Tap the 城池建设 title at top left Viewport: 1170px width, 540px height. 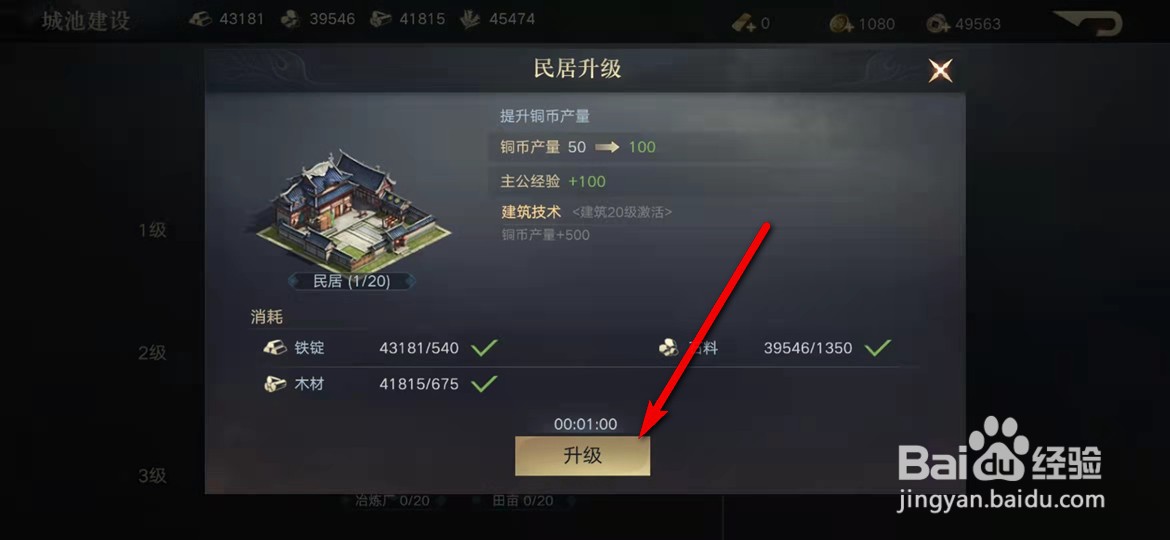pyautogui.click(x=86, y=21)
